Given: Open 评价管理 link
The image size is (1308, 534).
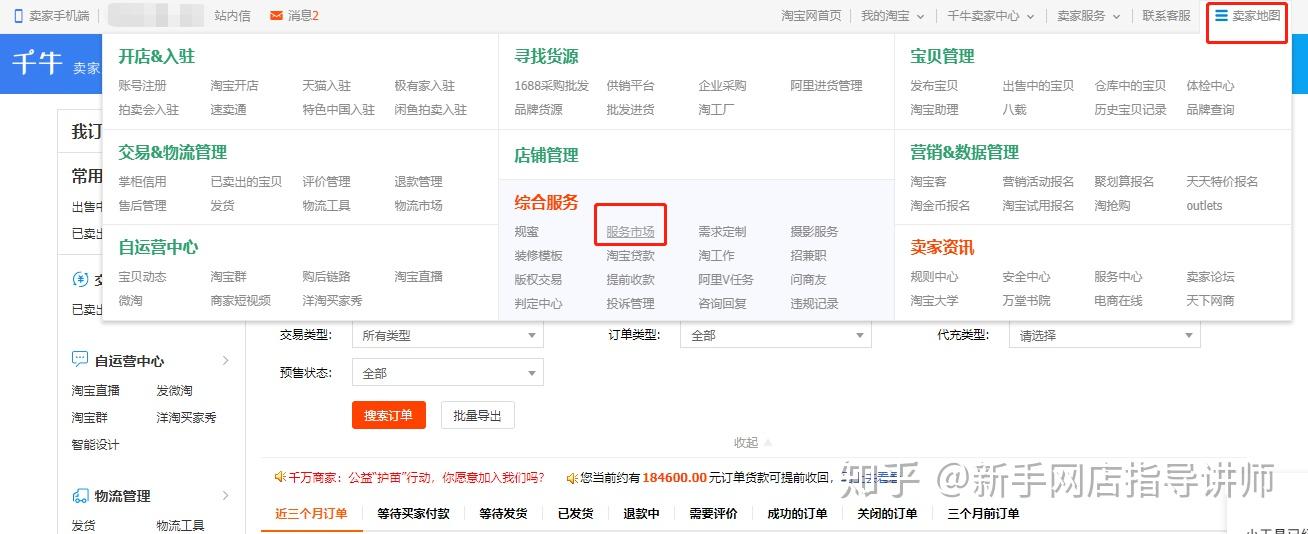Looking at the screenshot, I should (327, 182).
